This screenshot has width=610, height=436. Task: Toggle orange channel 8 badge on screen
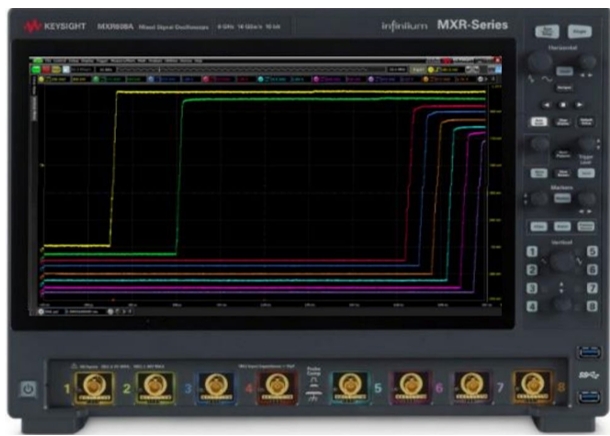coord(426,79)
